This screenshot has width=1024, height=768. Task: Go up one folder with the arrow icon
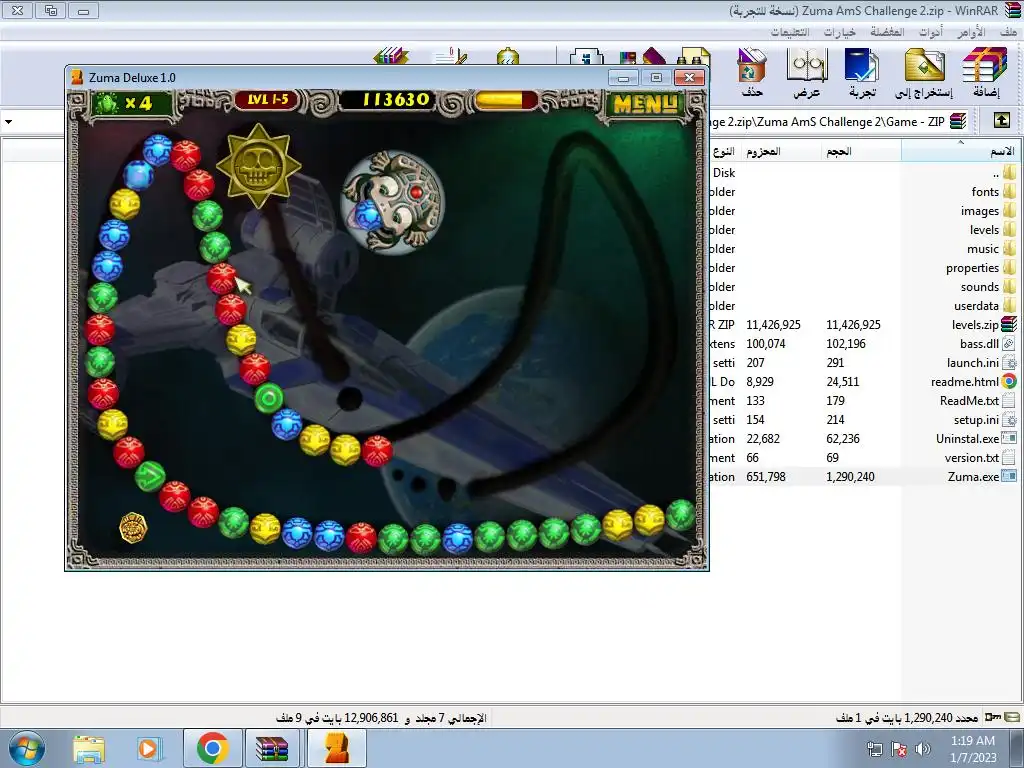coord(1002,121)
